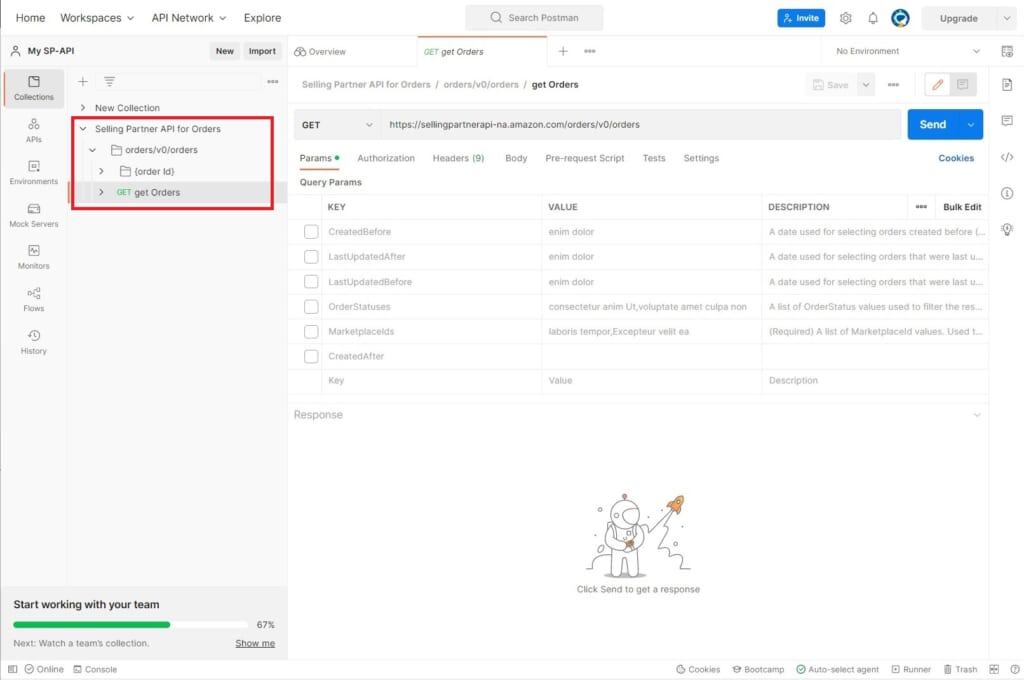
Task: Switch to the Authorization tab
Action: tap(386, 158)
